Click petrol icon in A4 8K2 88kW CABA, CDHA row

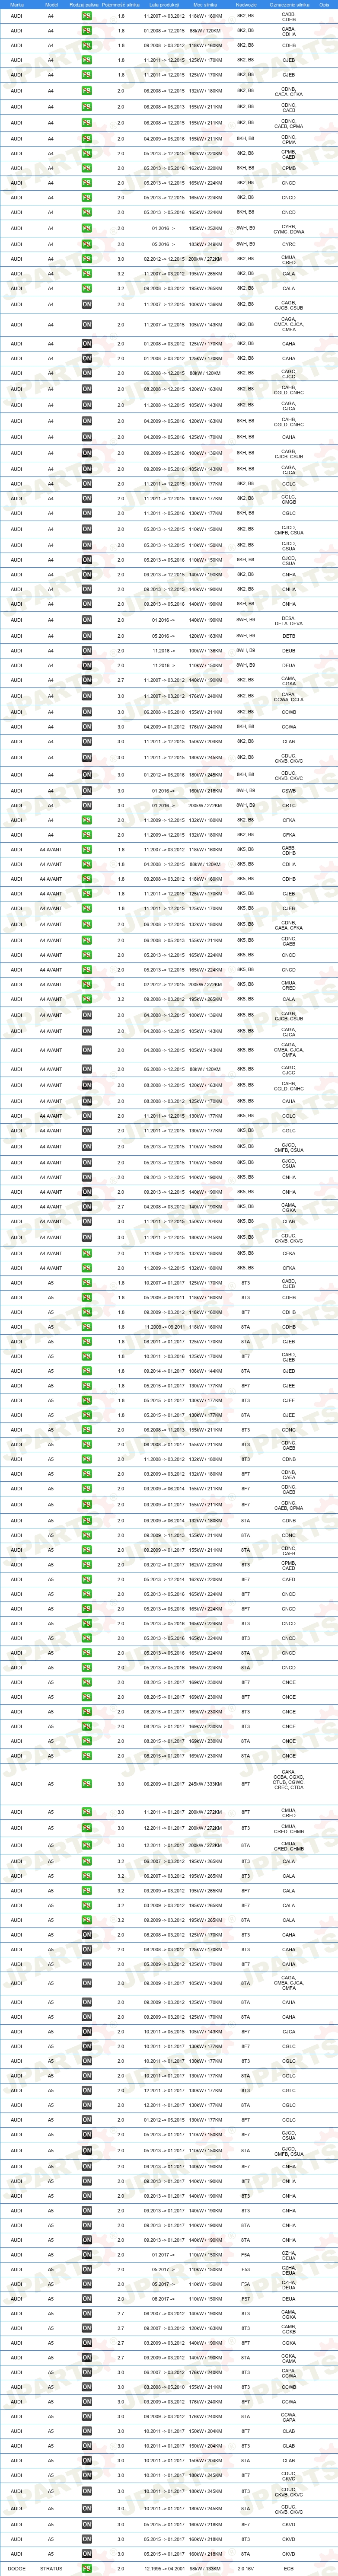point(87,31)
